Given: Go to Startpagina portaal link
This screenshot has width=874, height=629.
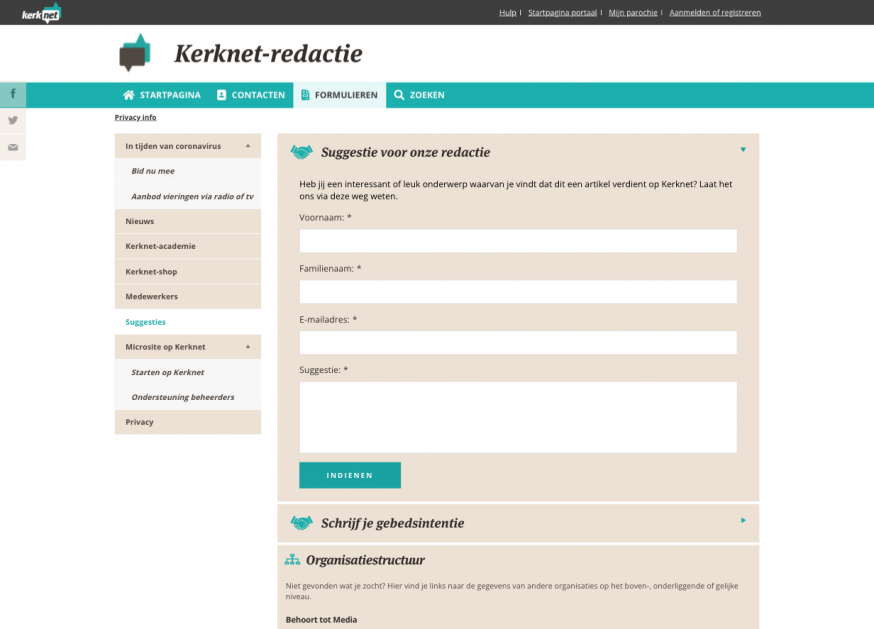Looking at the screenshot, I should point(562,12).
